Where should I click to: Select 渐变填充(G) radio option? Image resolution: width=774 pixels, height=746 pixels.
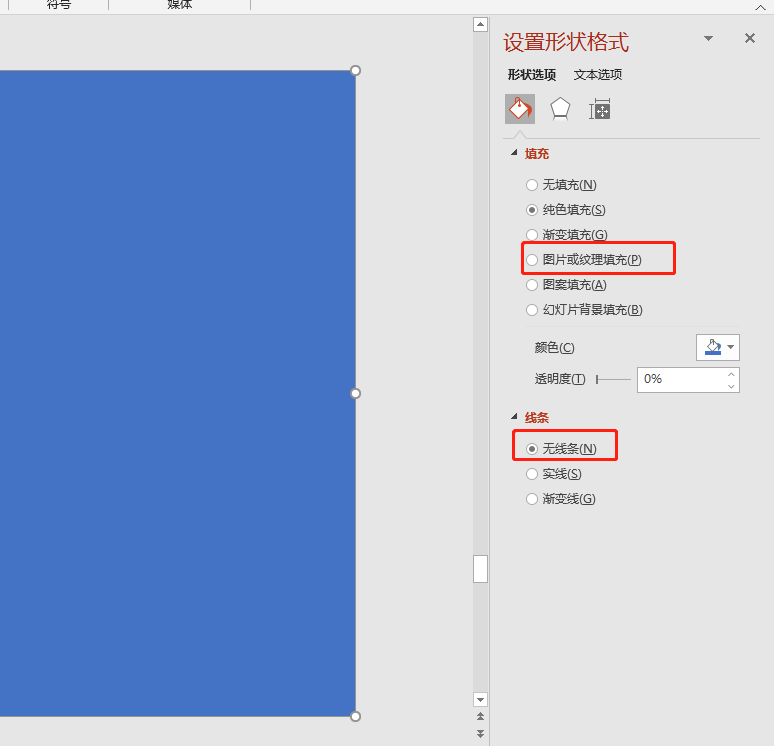(566, 235)
